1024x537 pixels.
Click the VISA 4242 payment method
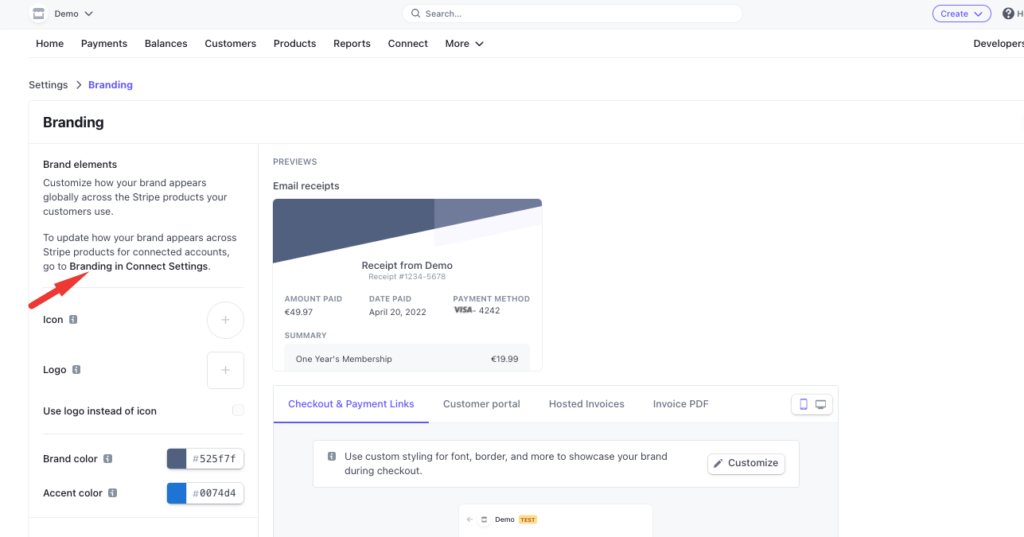(477, 310)
